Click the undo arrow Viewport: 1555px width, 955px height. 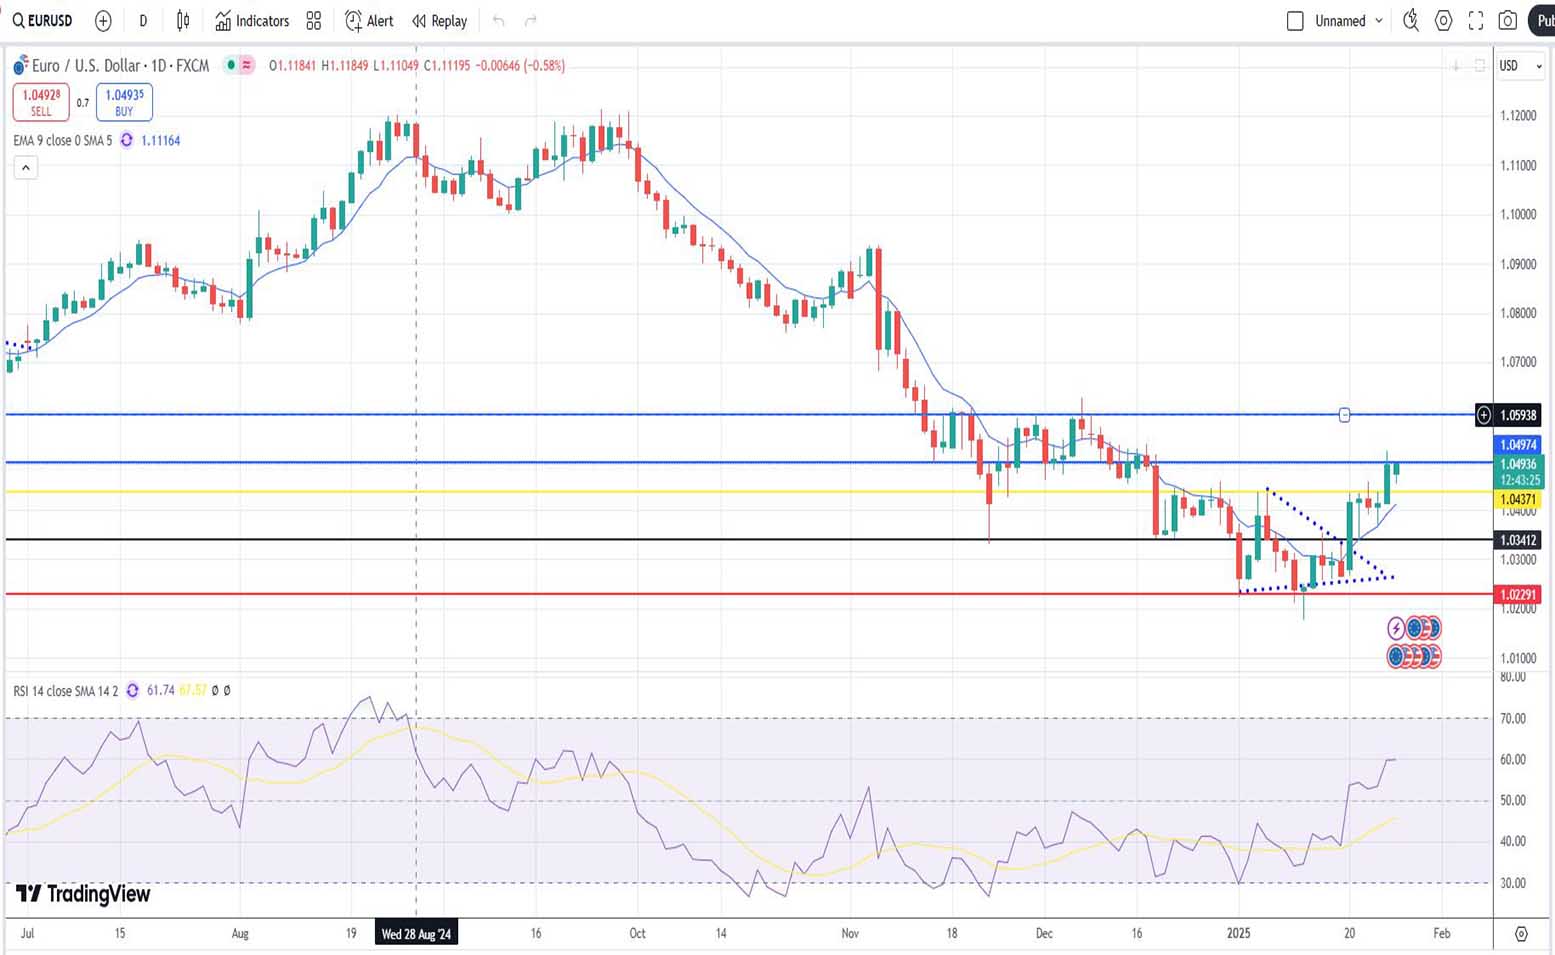499,20
